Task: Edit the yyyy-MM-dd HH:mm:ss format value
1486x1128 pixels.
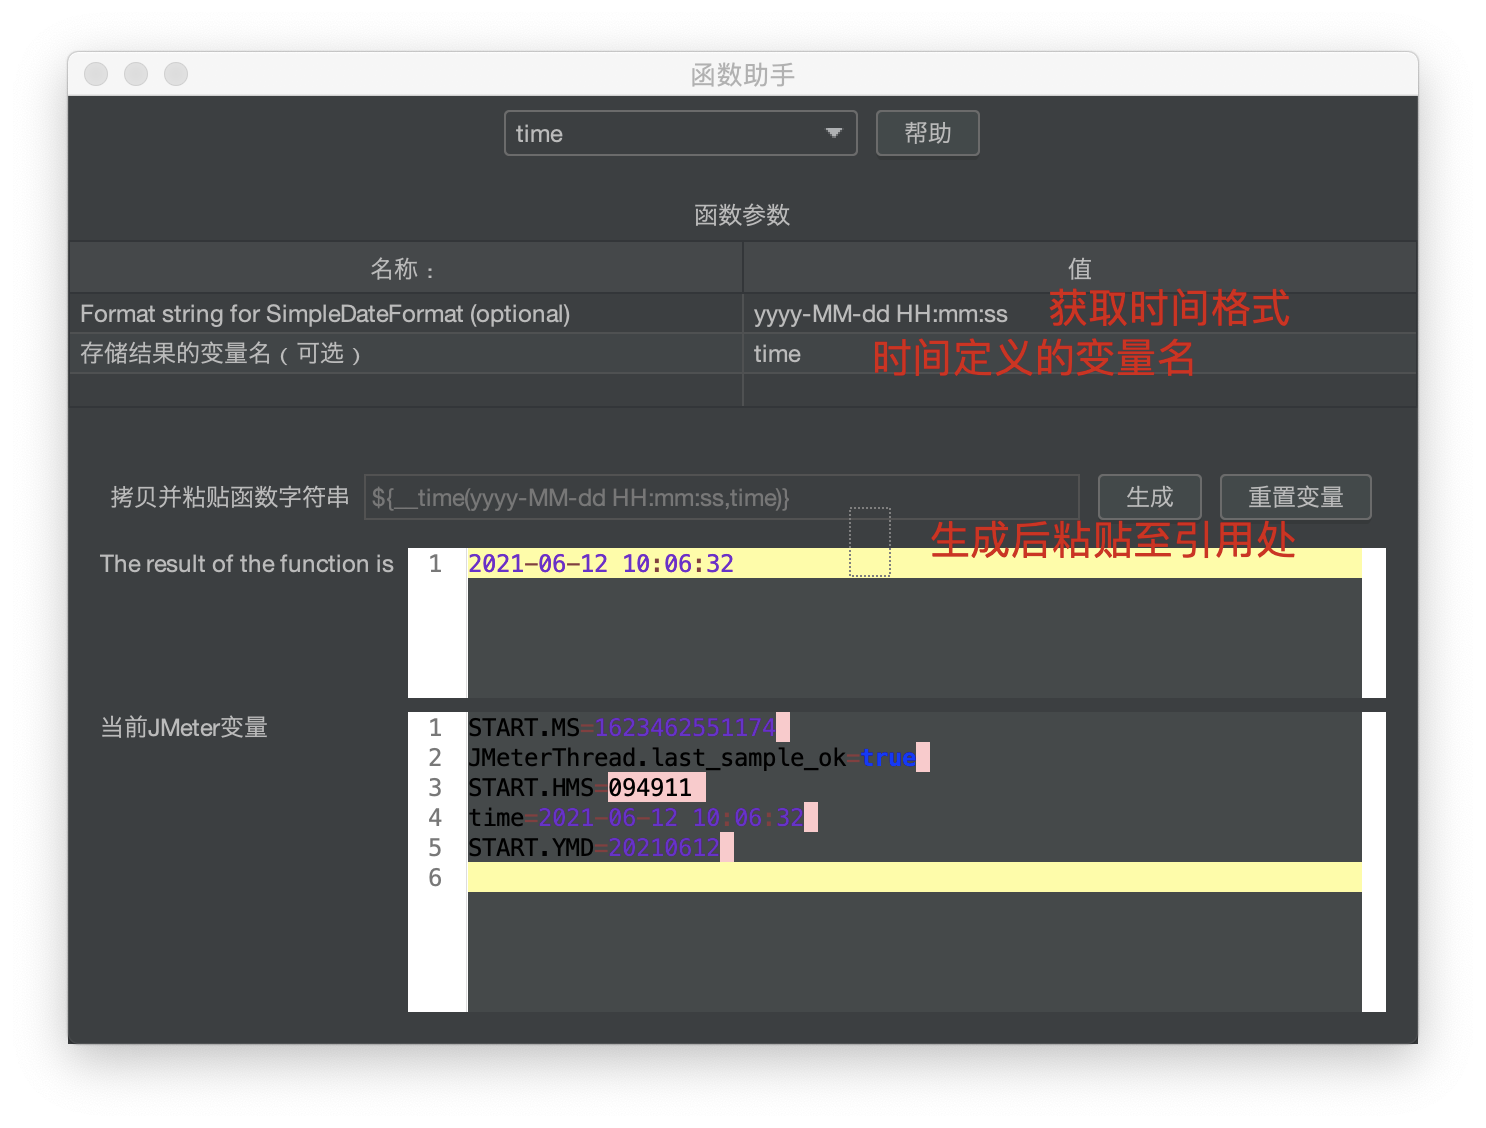Action: click(880, 313)
